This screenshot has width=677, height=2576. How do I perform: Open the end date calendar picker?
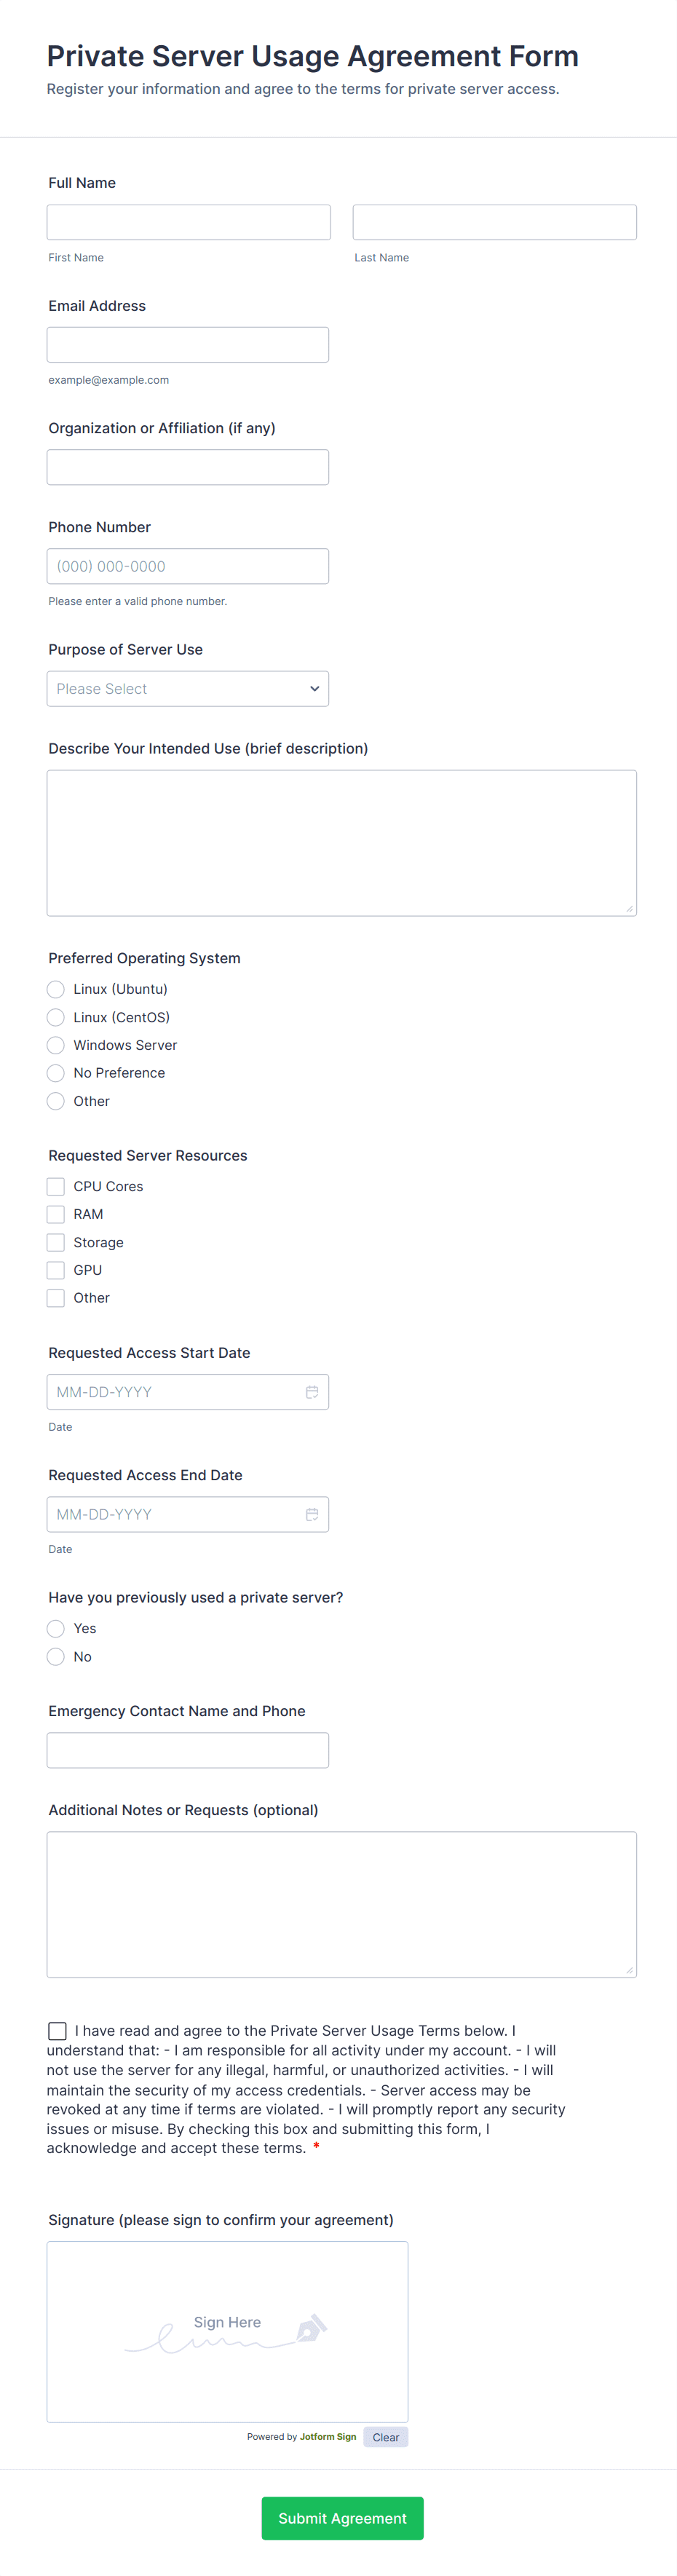[x=312, y=1514]
